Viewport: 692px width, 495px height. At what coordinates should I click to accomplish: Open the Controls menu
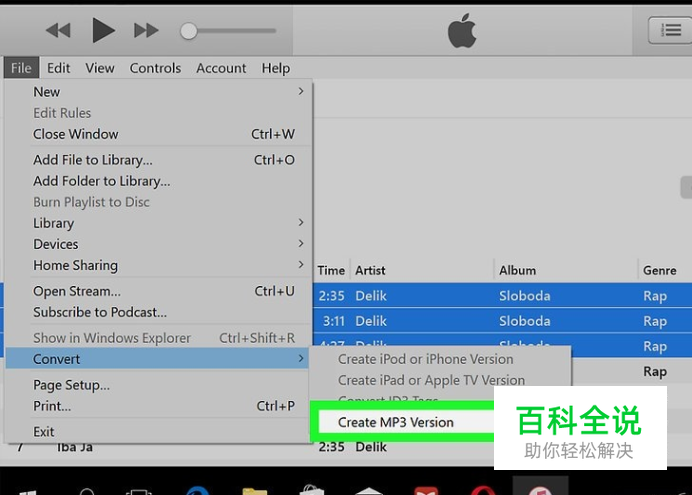point(155,68)
